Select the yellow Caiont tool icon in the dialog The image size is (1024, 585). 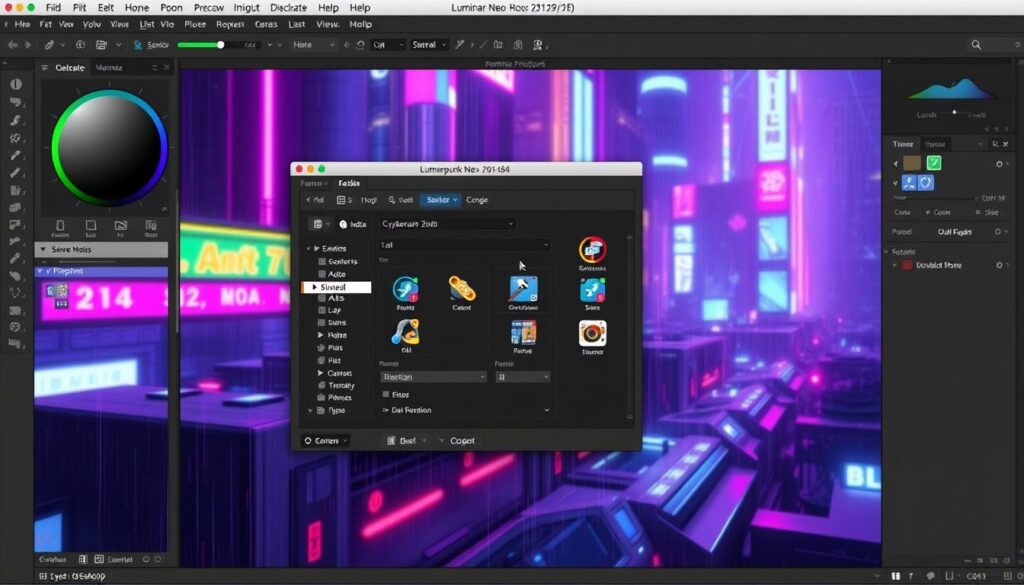point(462,289)
